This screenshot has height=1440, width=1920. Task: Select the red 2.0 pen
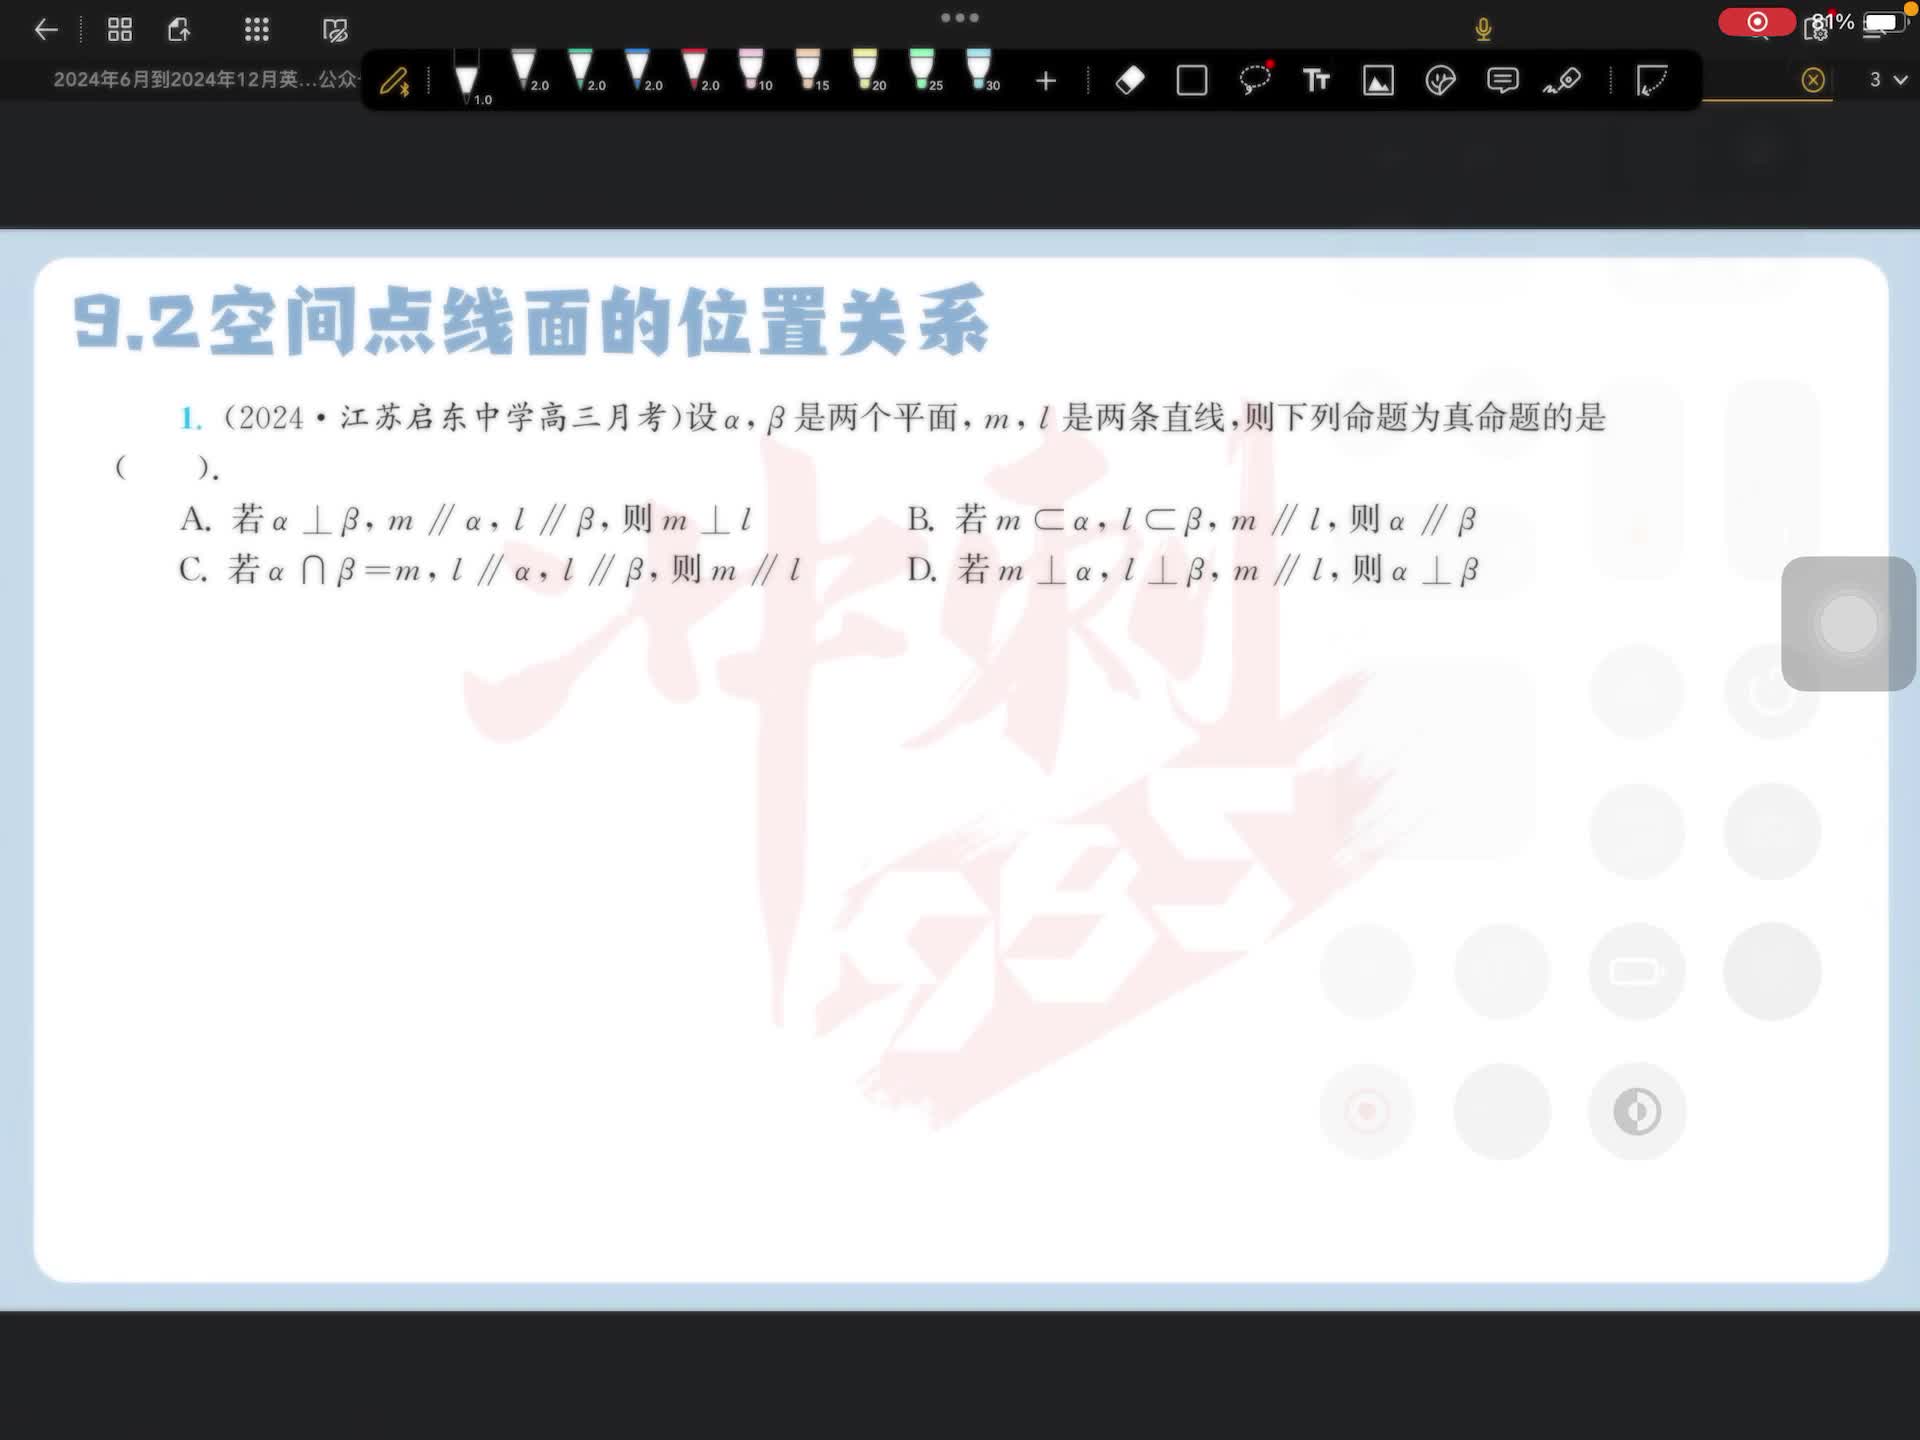(695, 72)
